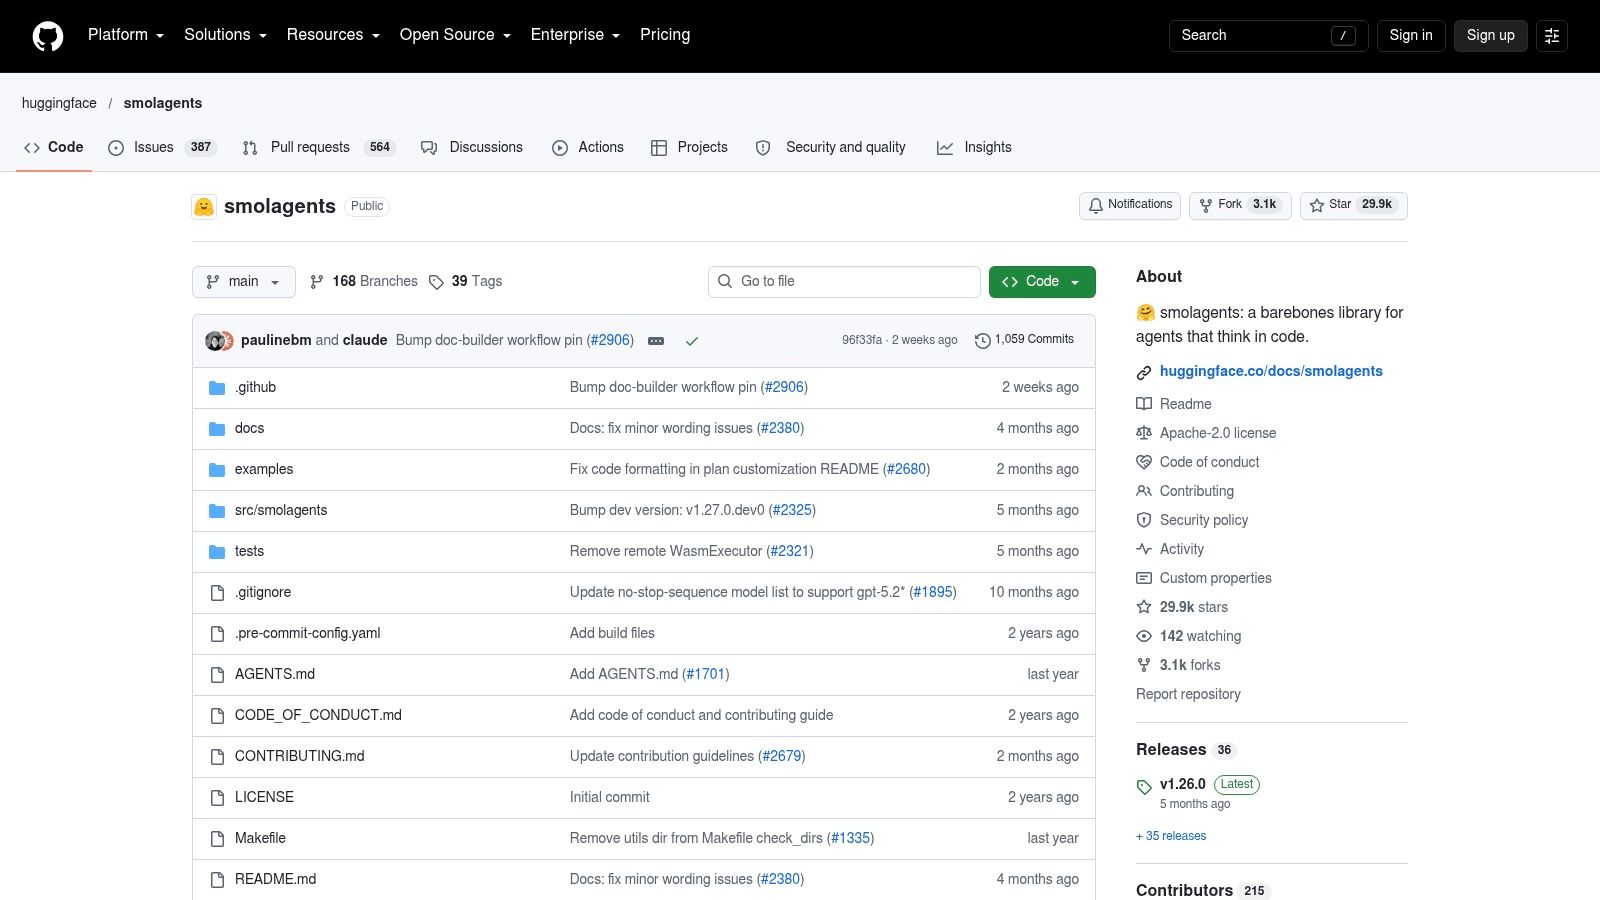Screen dimensions: 1600x900
Task: Star the repository
Action: (1354, 205)
